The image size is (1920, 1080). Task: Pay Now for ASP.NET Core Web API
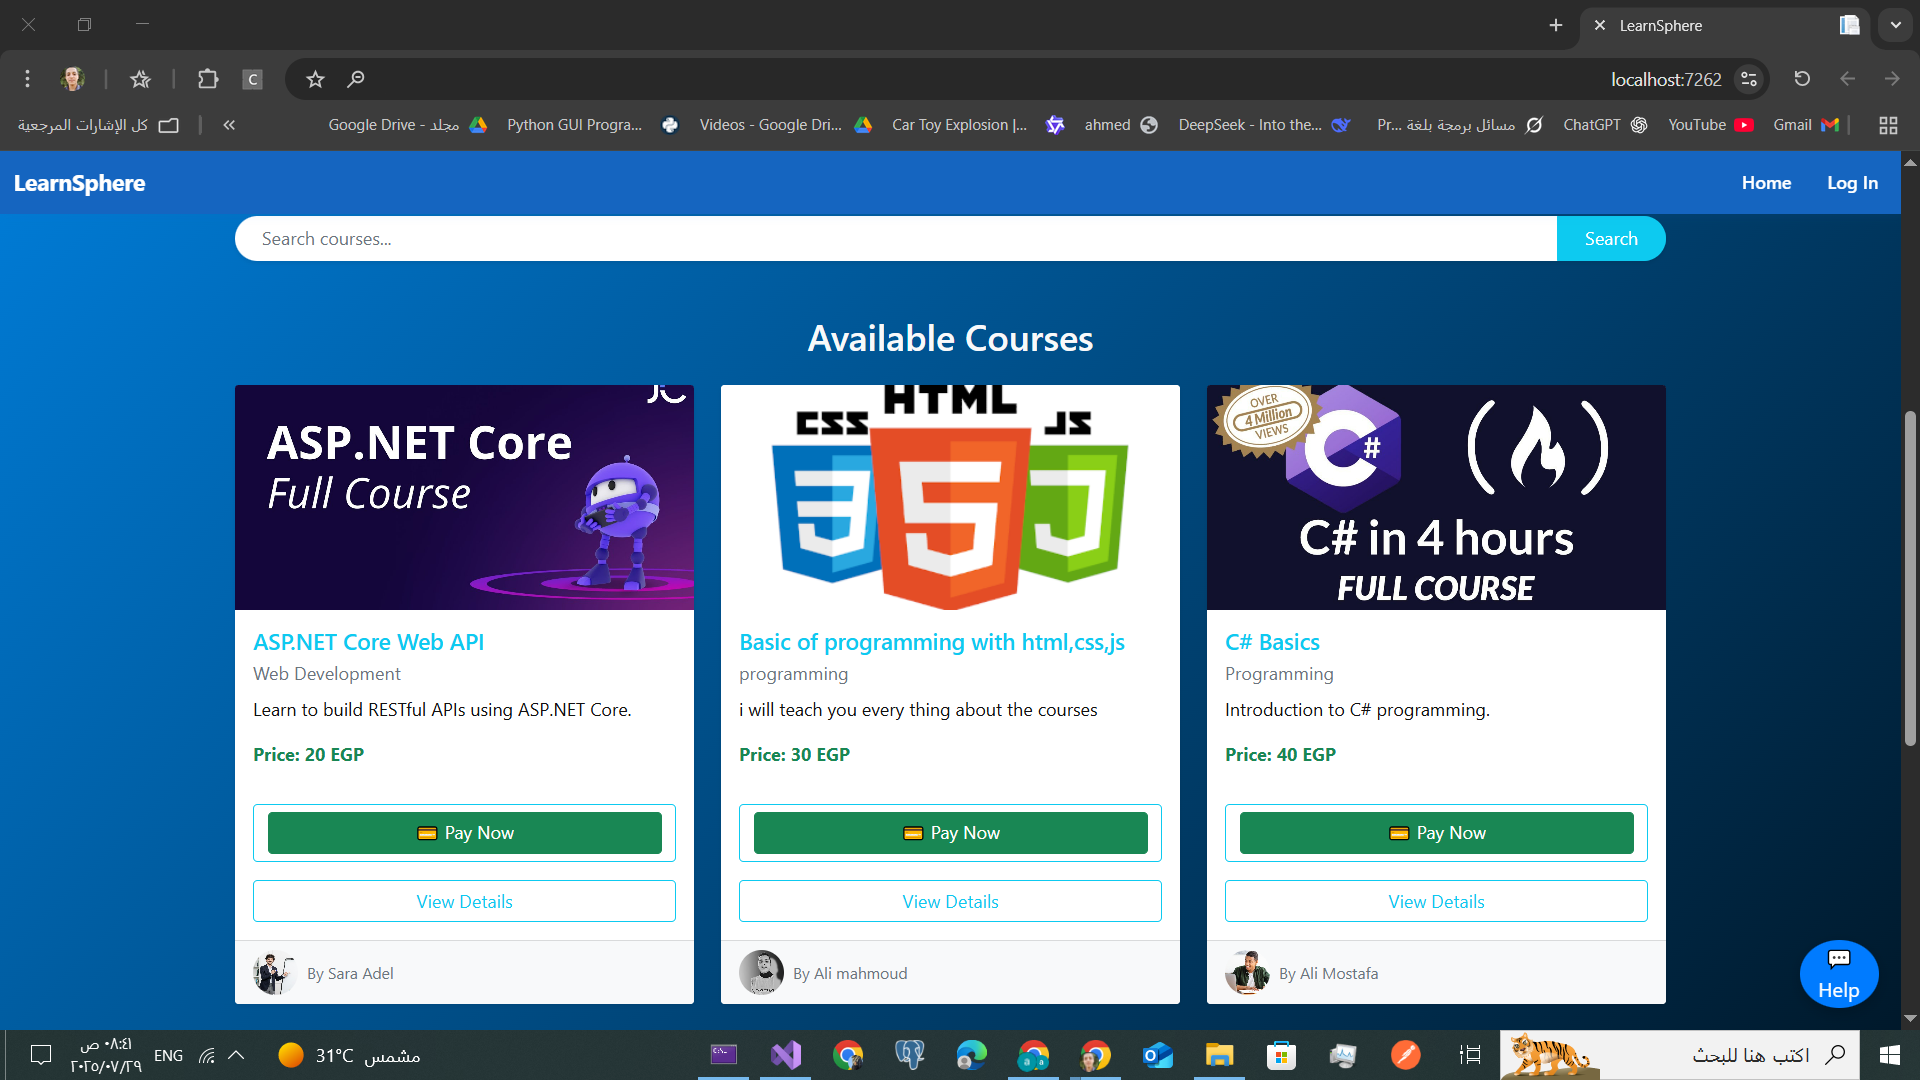(x=465, y=833)
